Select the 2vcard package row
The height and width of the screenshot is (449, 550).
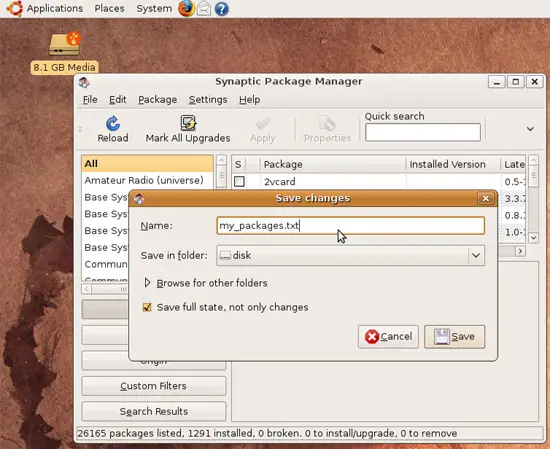point(378,181)
